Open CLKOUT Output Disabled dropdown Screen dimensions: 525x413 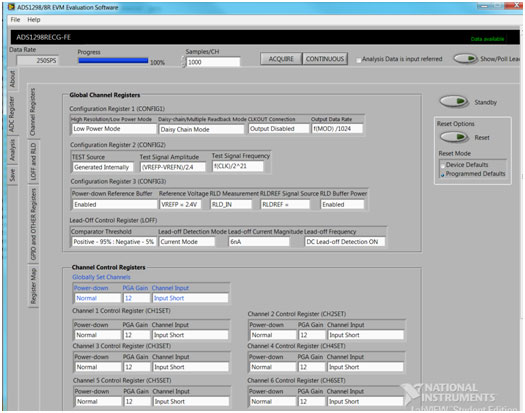point(279,129)
